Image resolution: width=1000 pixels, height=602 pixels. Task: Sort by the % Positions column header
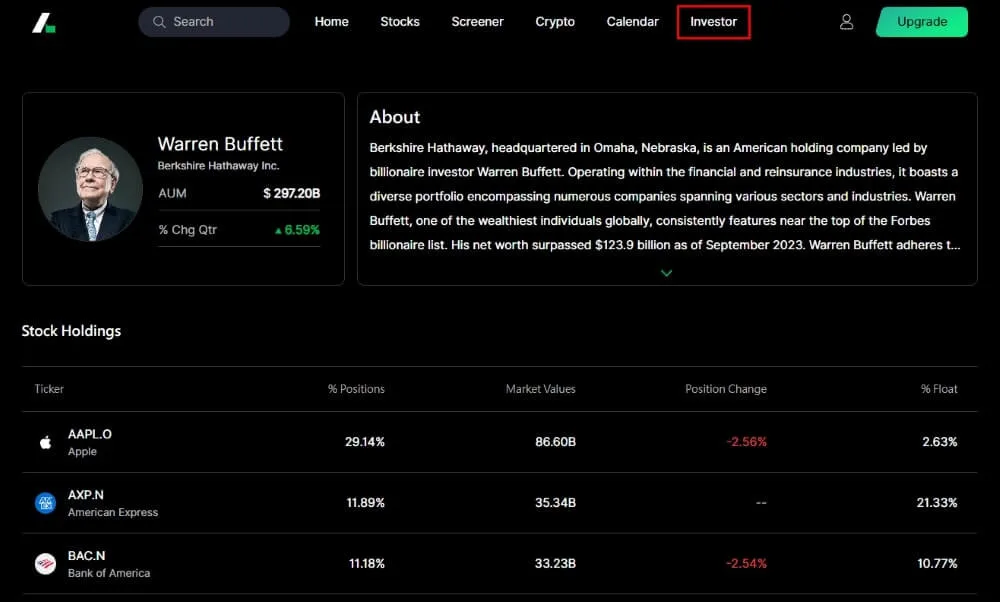[356, 389]
